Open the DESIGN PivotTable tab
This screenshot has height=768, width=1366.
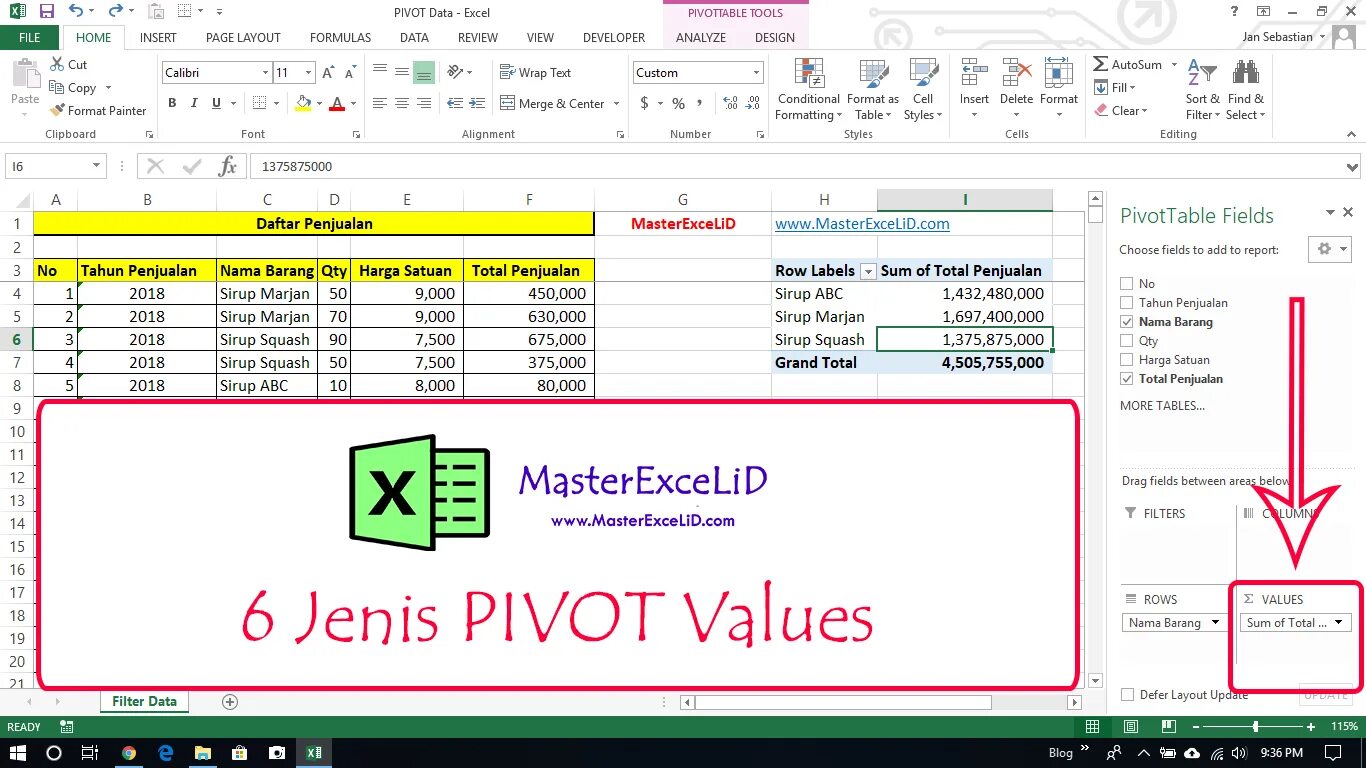775,38
